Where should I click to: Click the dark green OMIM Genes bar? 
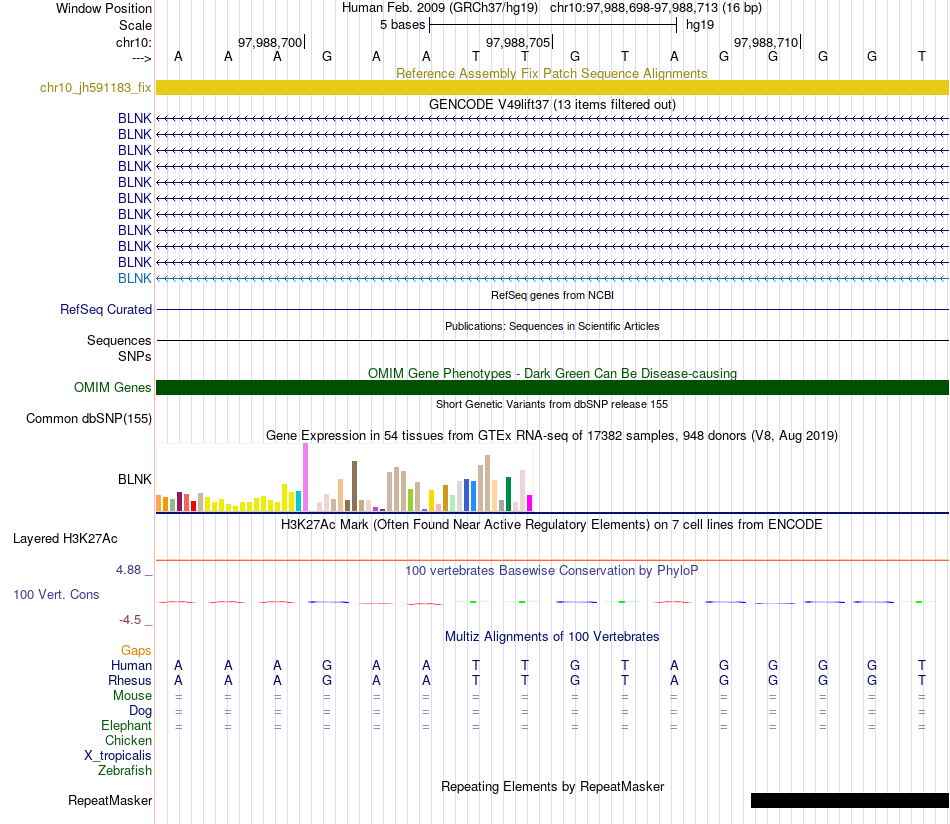(552, 387)
